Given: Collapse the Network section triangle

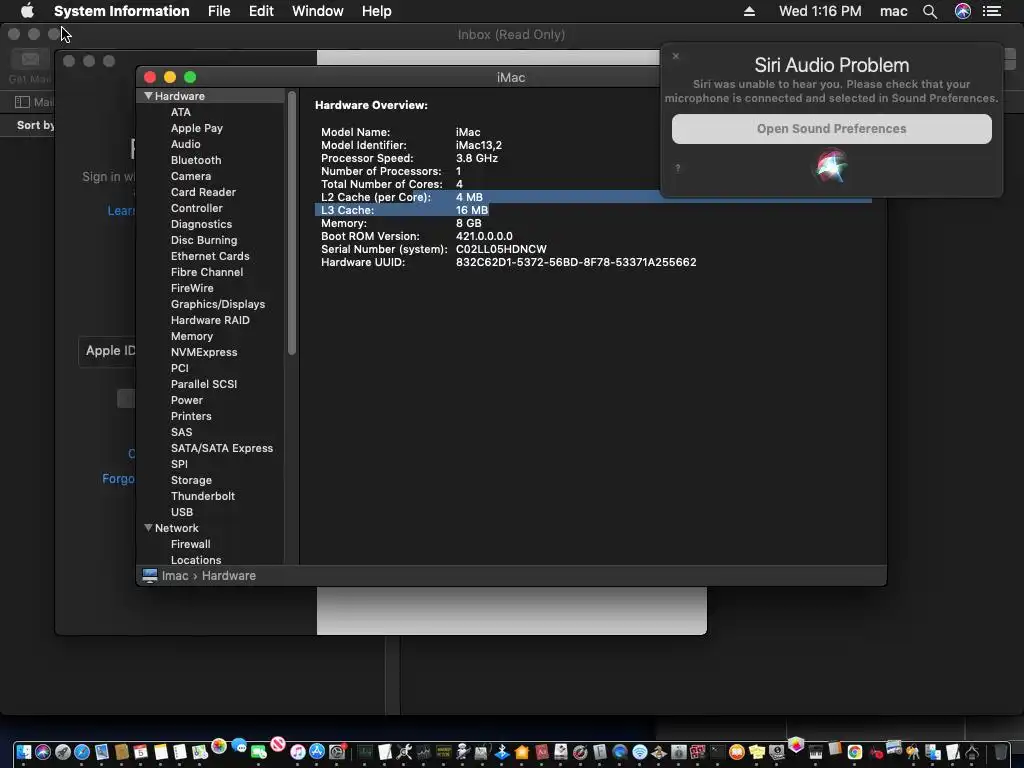Looking at the screenshot, I should click(x=148, y=528).
